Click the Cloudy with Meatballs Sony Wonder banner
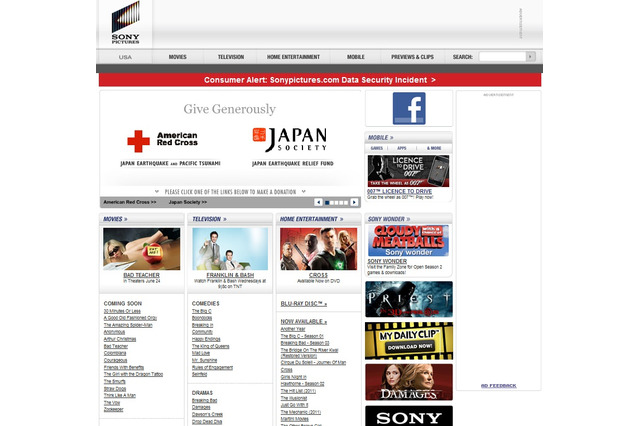640x426 pixels. [409, 240]
